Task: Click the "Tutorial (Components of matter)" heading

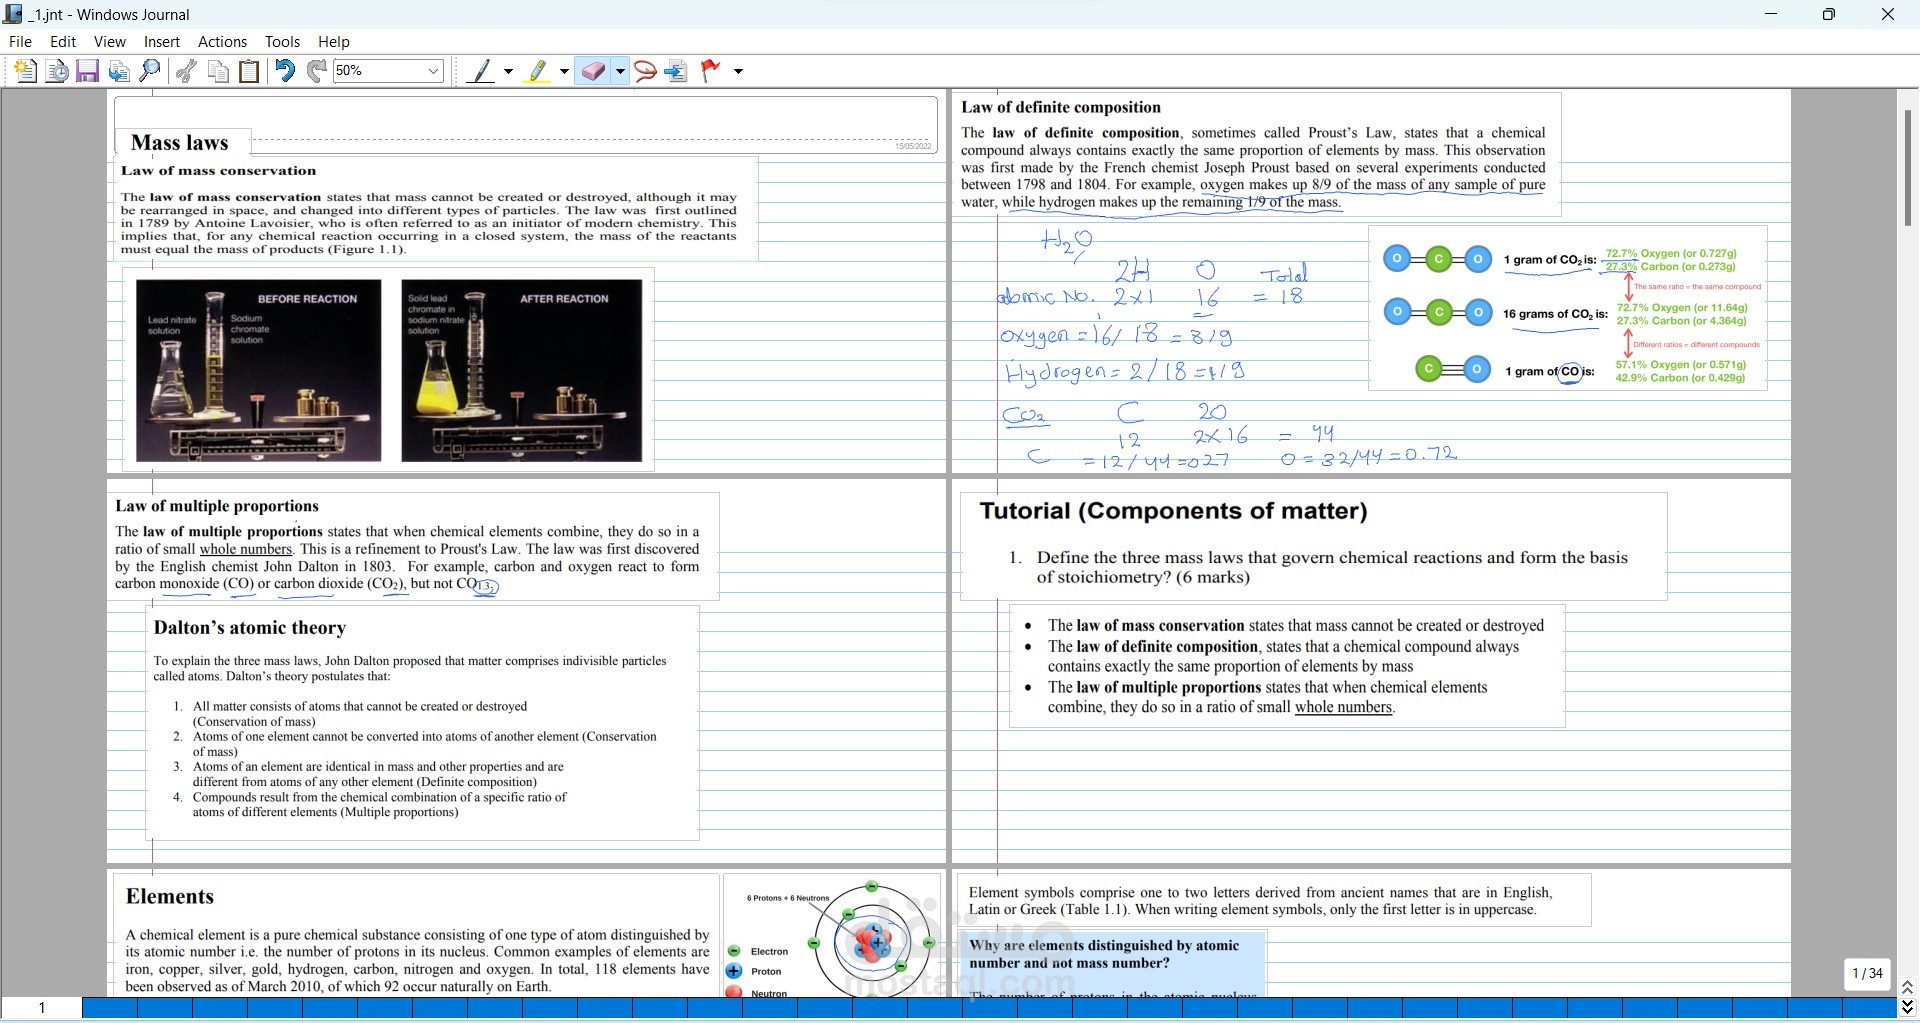Action: point(1174,511)
